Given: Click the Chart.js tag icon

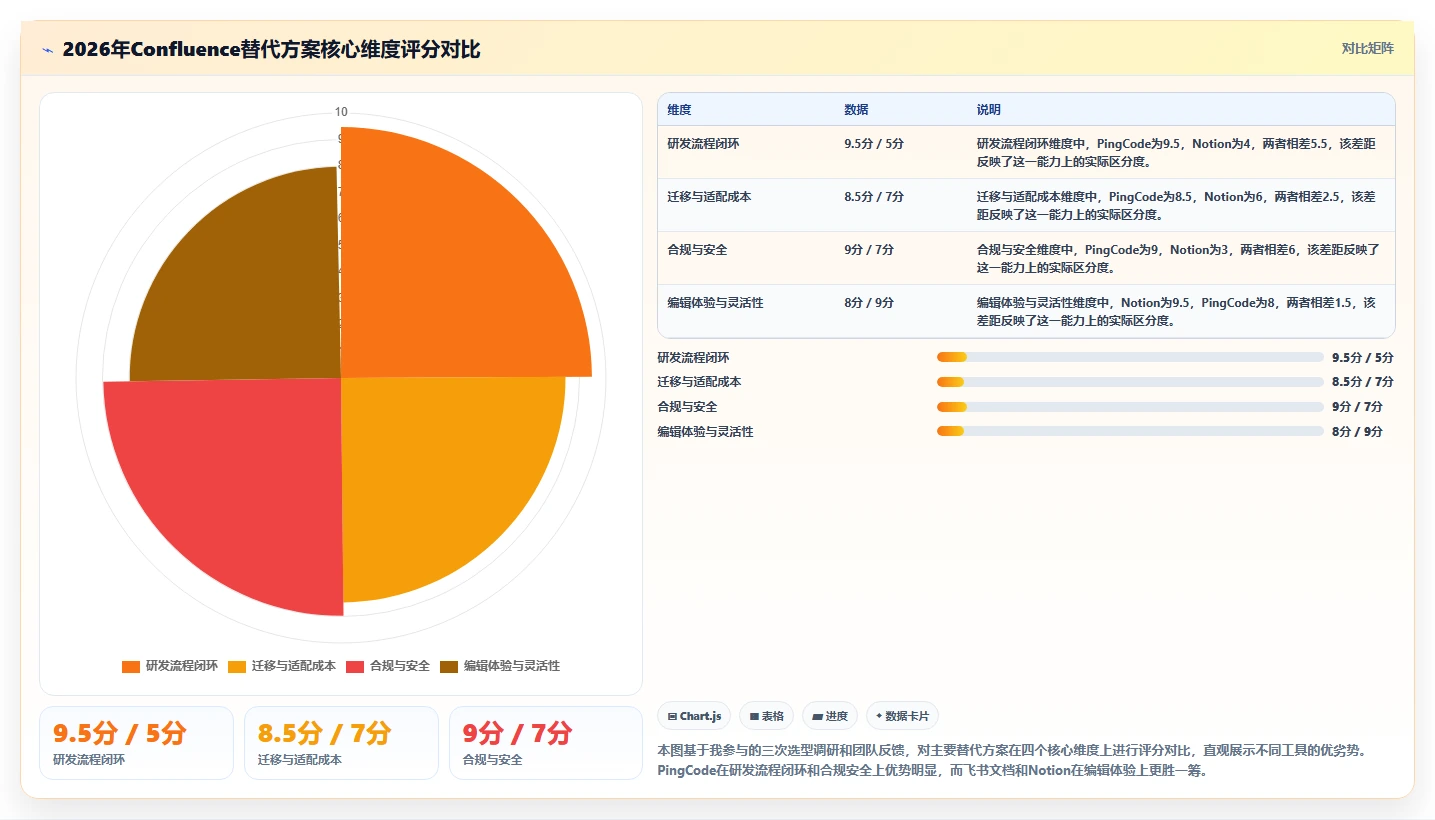Looking at the screenshot, I should click(x=672, y=716).
